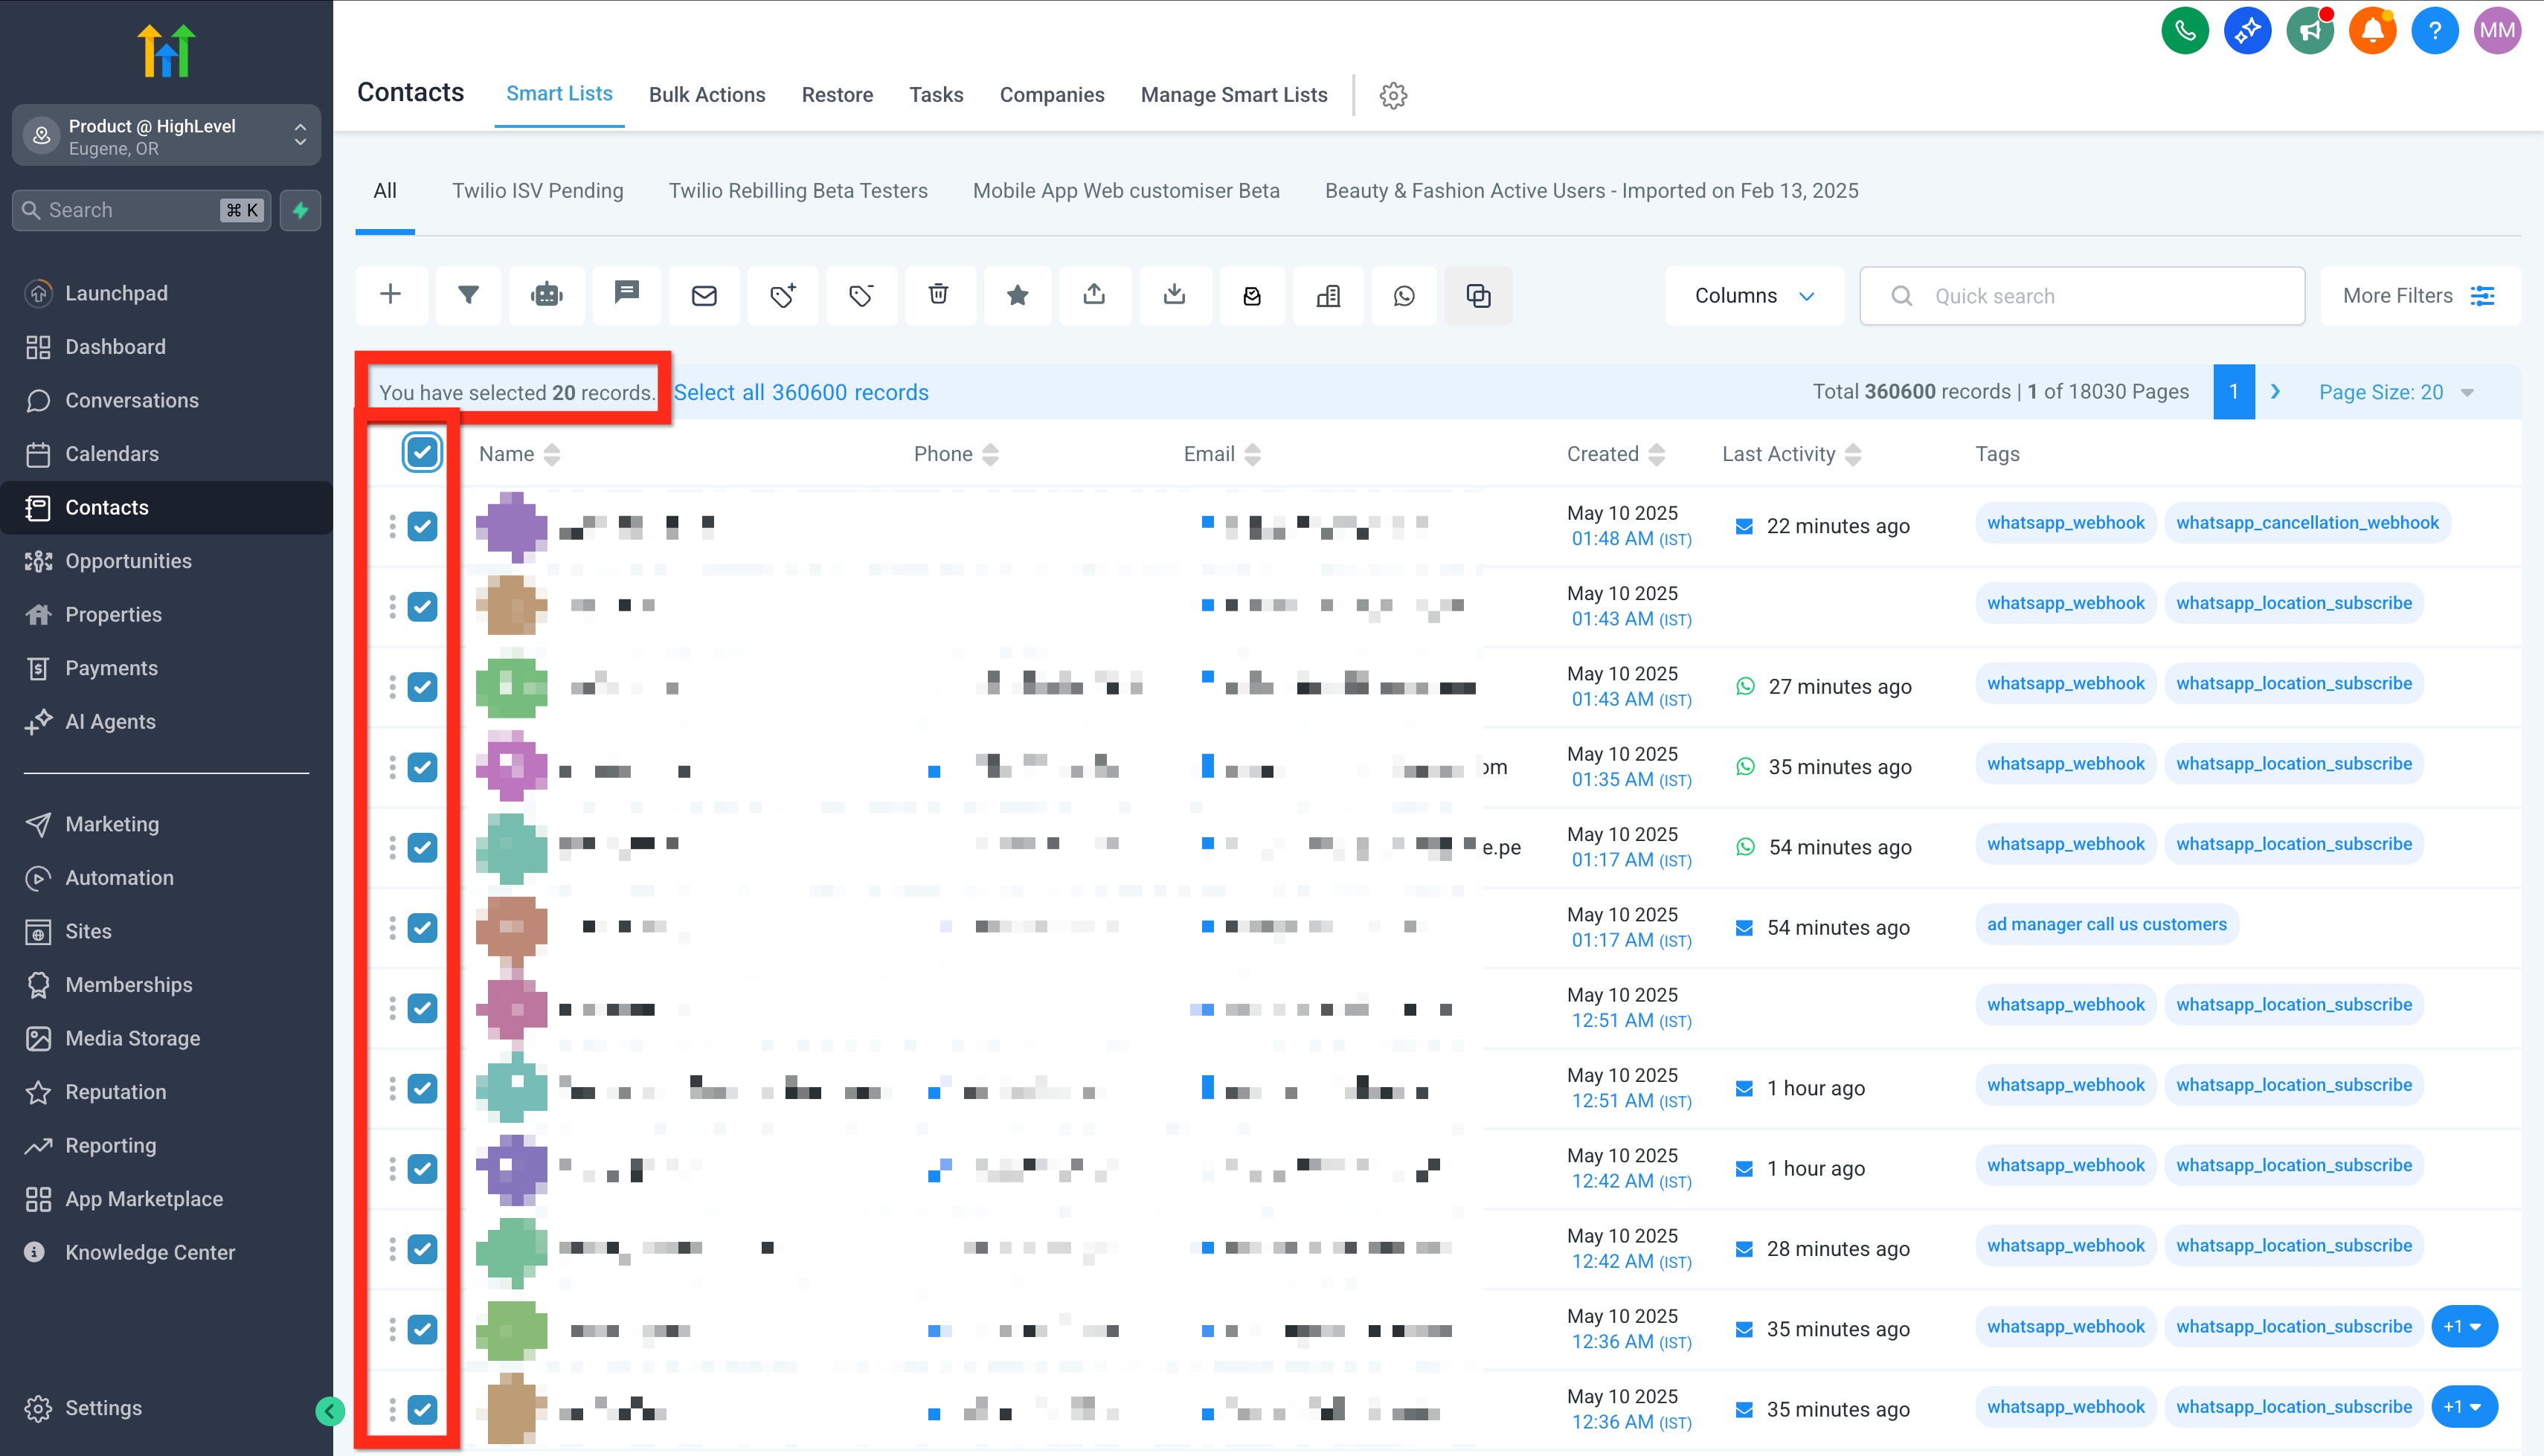Click Select all 360600 records link
The image size is (2544, 1456).
801,392
